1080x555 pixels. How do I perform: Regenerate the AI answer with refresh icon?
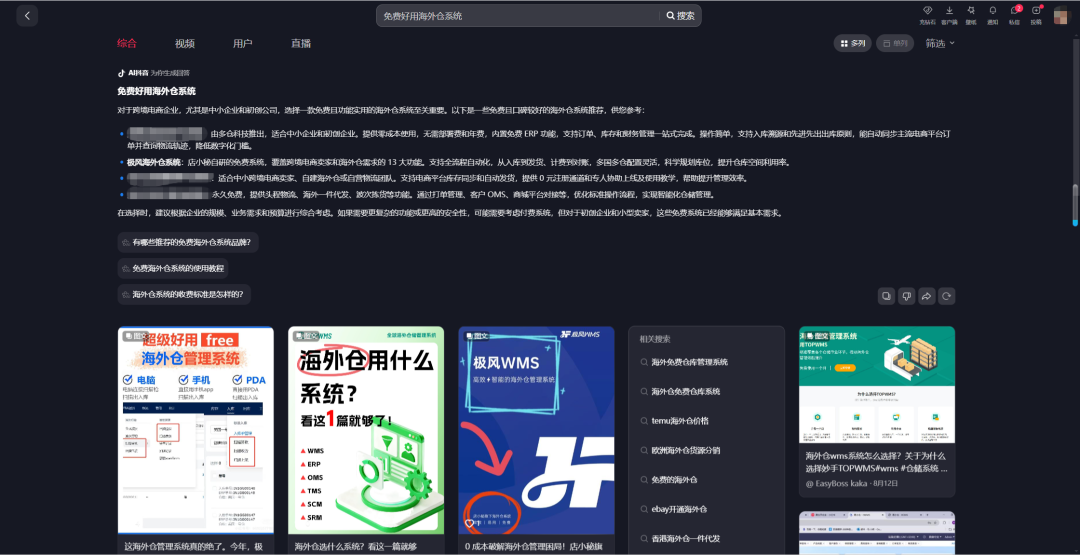[946, 296]
